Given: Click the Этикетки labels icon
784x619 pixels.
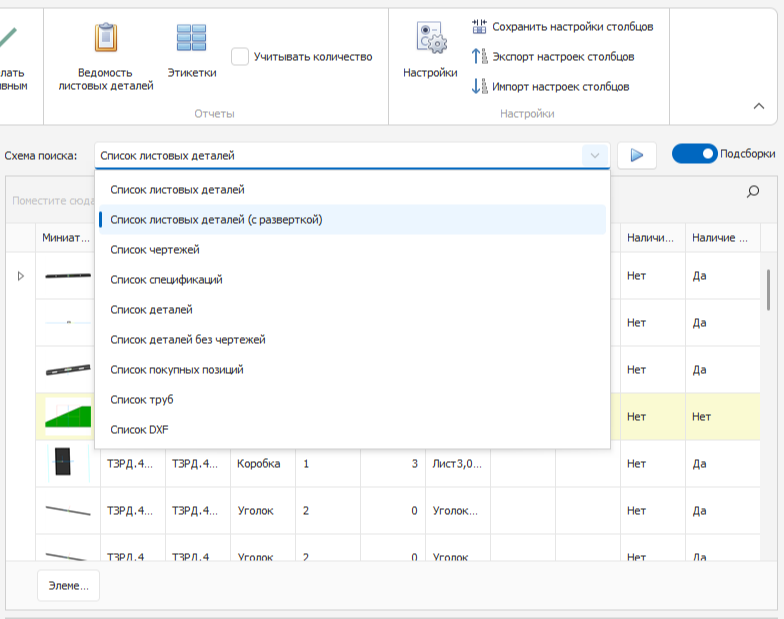Looking at the screenshot, I should 191,38.
